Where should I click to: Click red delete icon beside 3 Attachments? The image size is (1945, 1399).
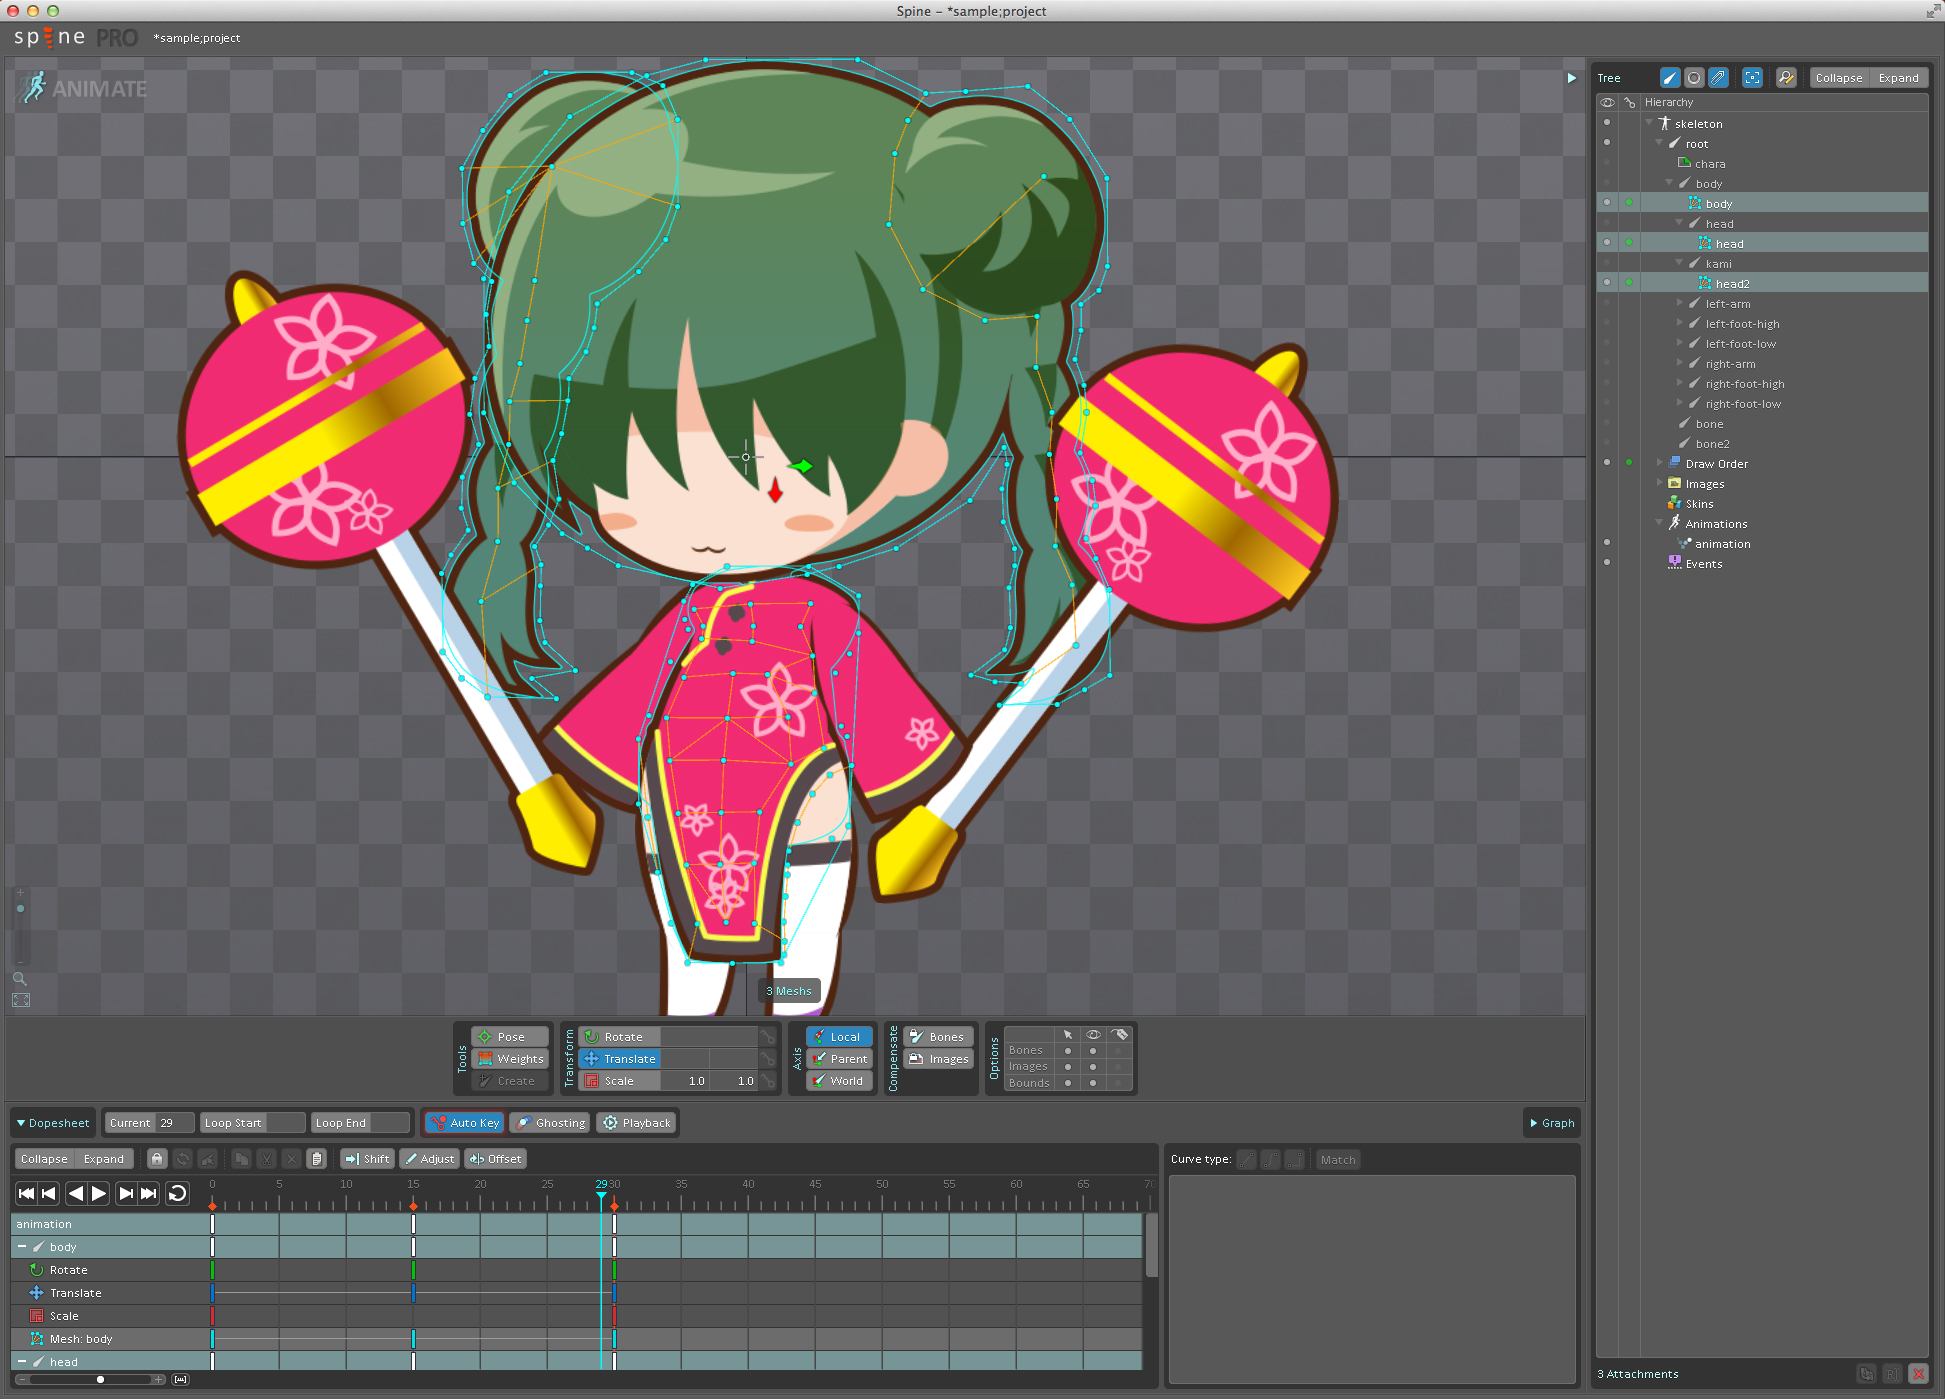tap(1918, 1374)
